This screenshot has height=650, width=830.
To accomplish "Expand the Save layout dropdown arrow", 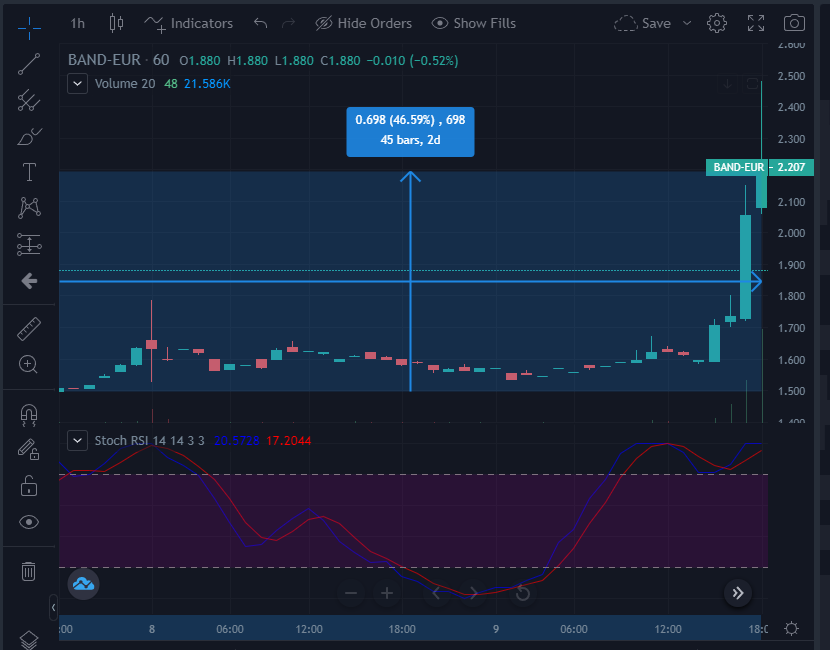I will pos(687,23).
